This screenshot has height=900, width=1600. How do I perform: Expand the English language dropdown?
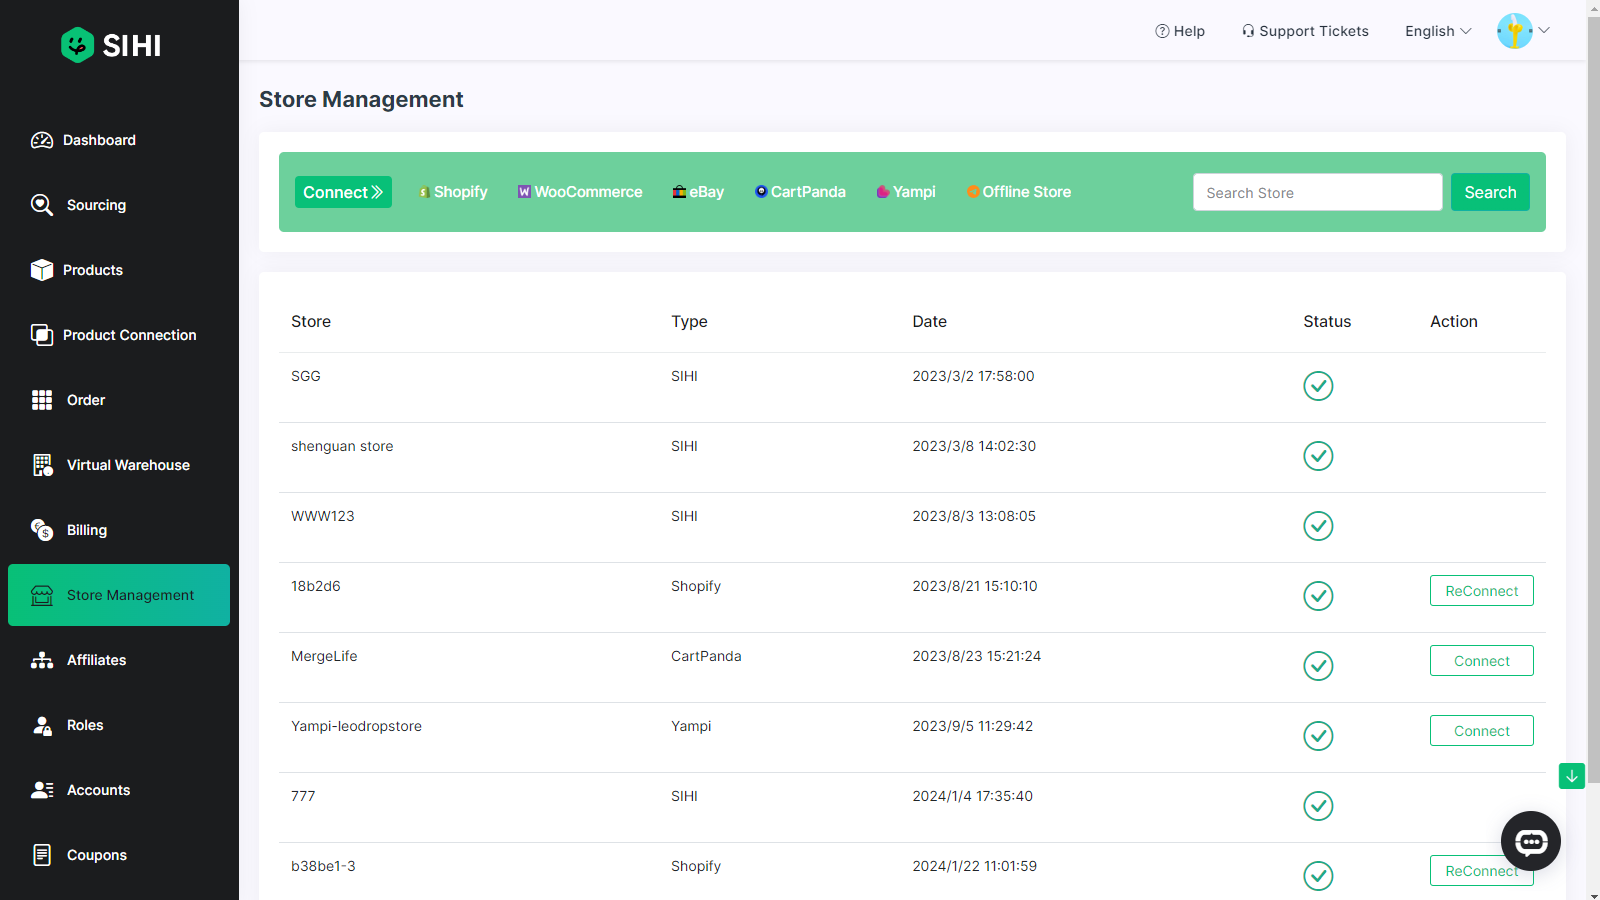point(1437,31)
